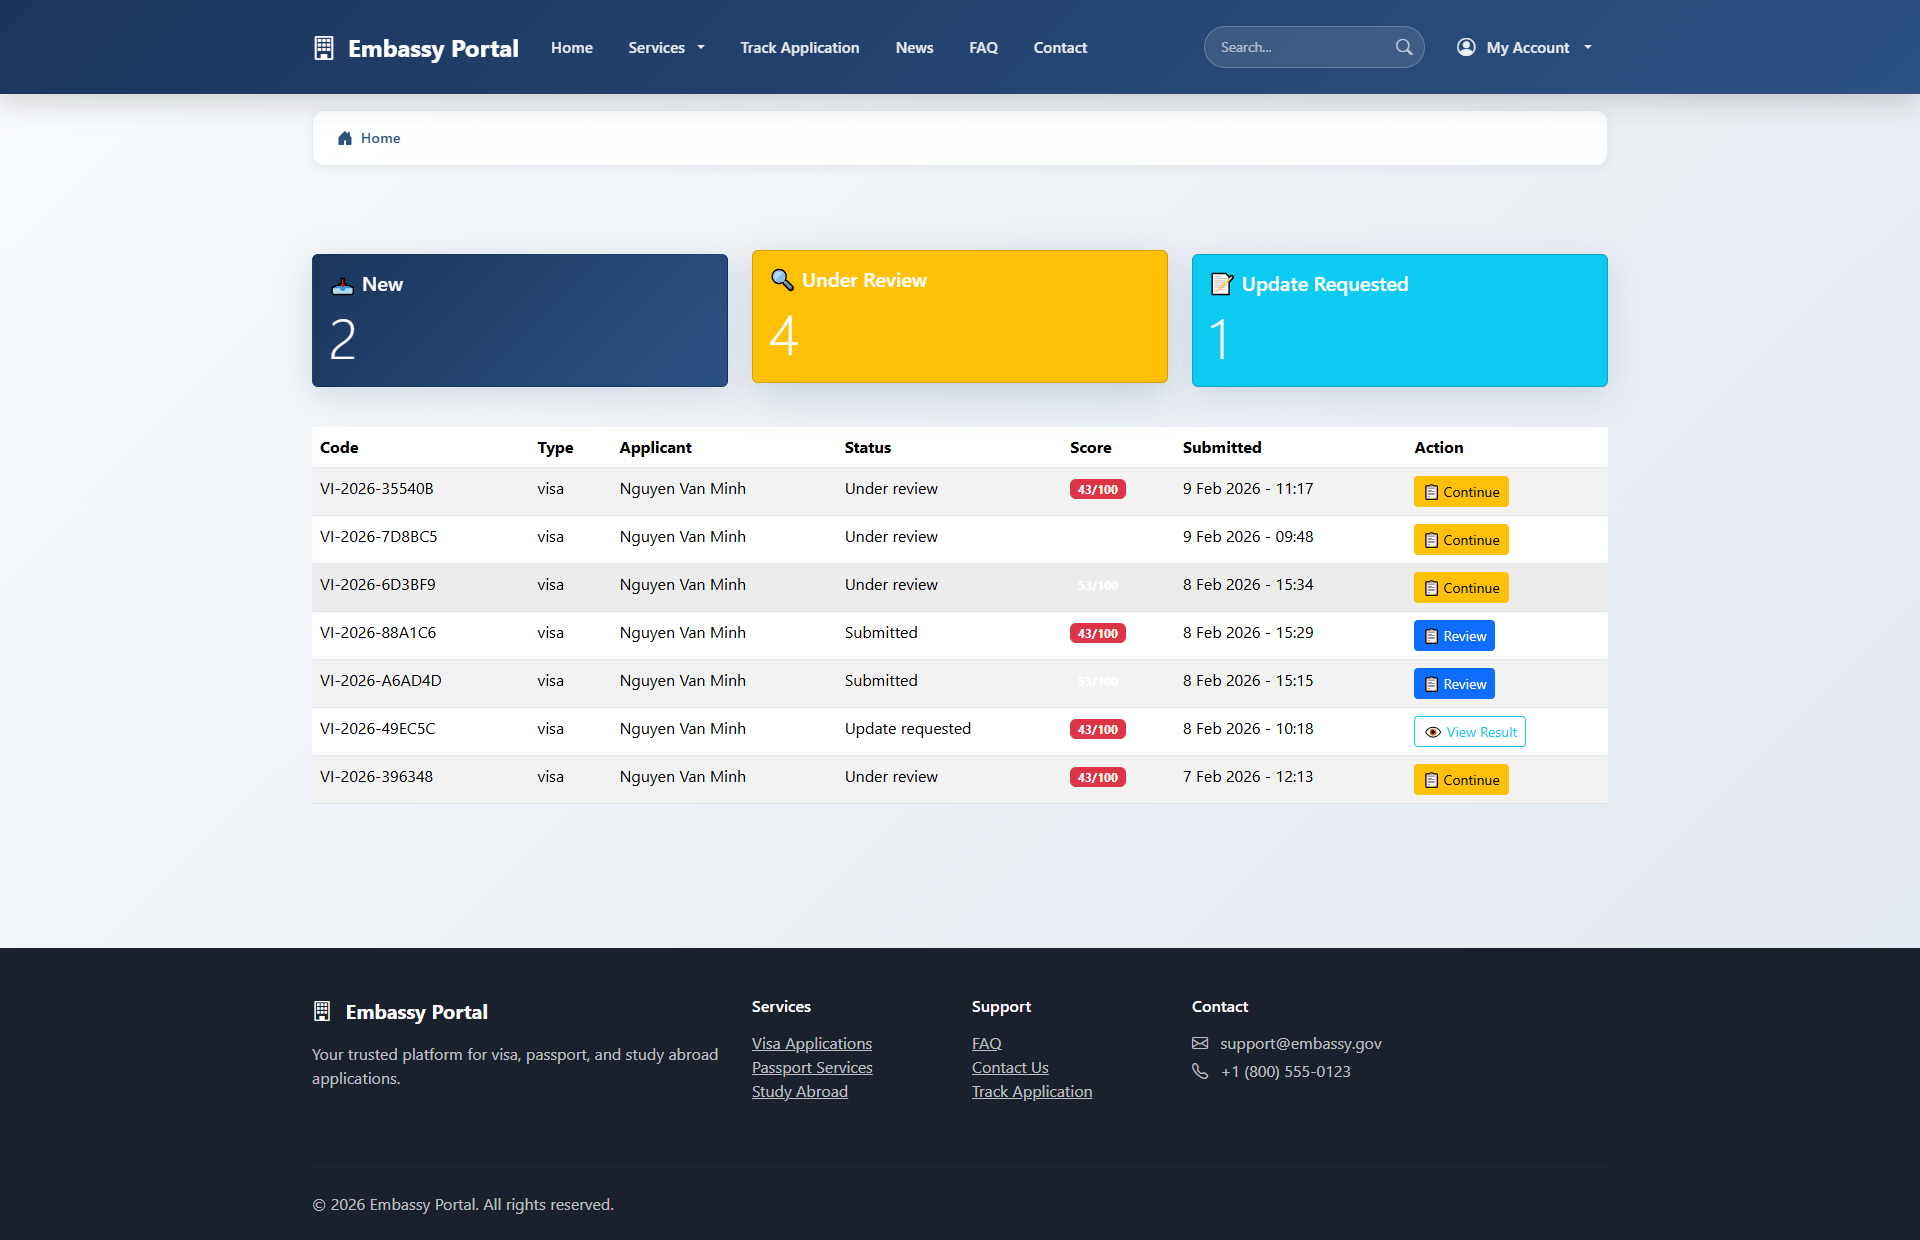Click the My Account user avatar icon
Screen dimensions: 1920x1240
pos(1466,47)
